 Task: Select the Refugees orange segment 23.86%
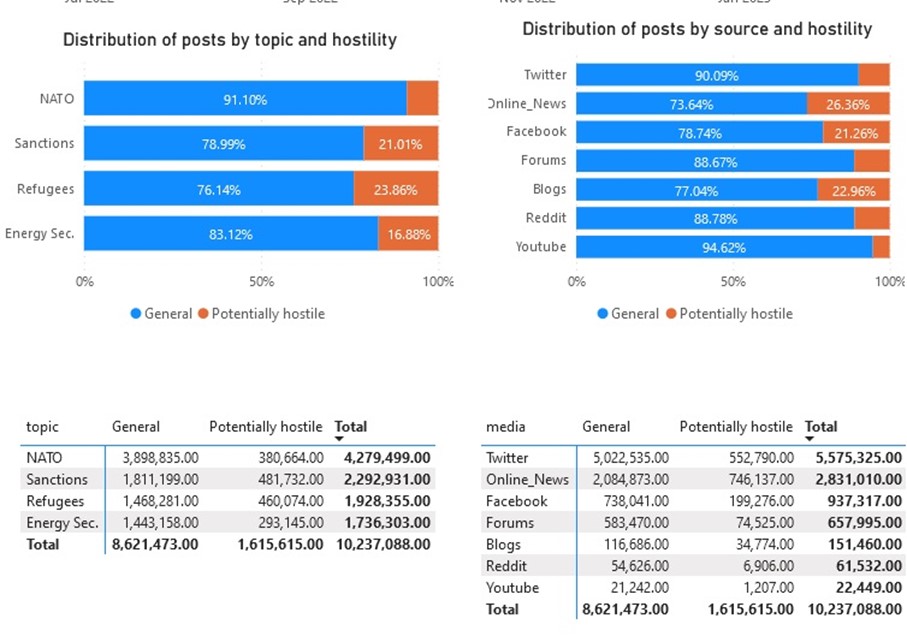pos(396,189)
